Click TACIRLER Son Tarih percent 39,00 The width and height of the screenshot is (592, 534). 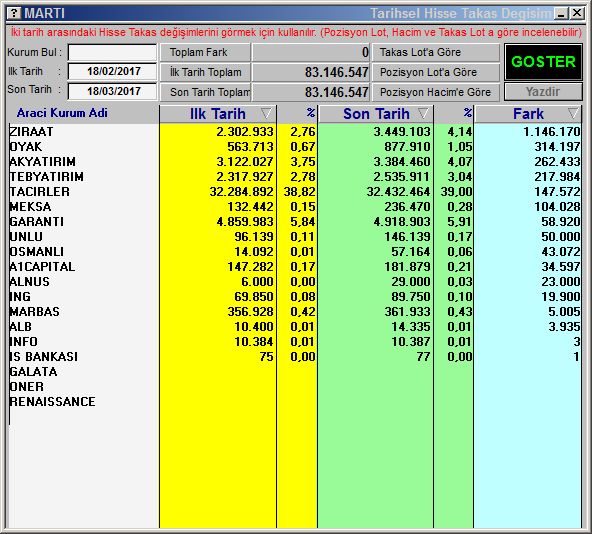click(456, 191)
